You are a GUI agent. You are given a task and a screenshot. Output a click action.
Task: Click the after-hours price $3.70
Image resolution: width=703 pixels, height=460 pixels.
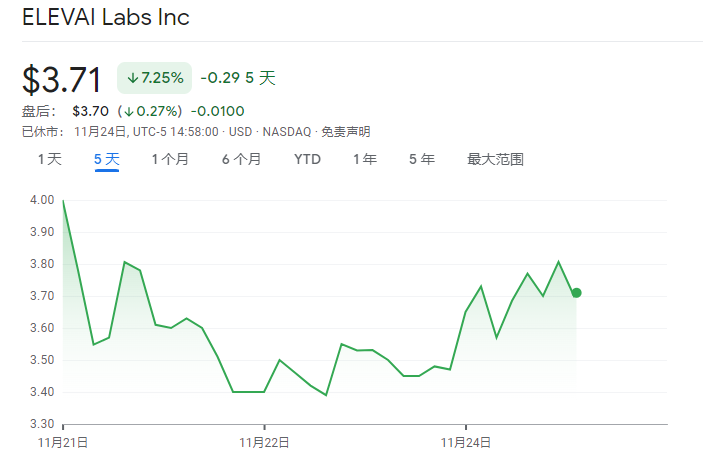point(90,111)
